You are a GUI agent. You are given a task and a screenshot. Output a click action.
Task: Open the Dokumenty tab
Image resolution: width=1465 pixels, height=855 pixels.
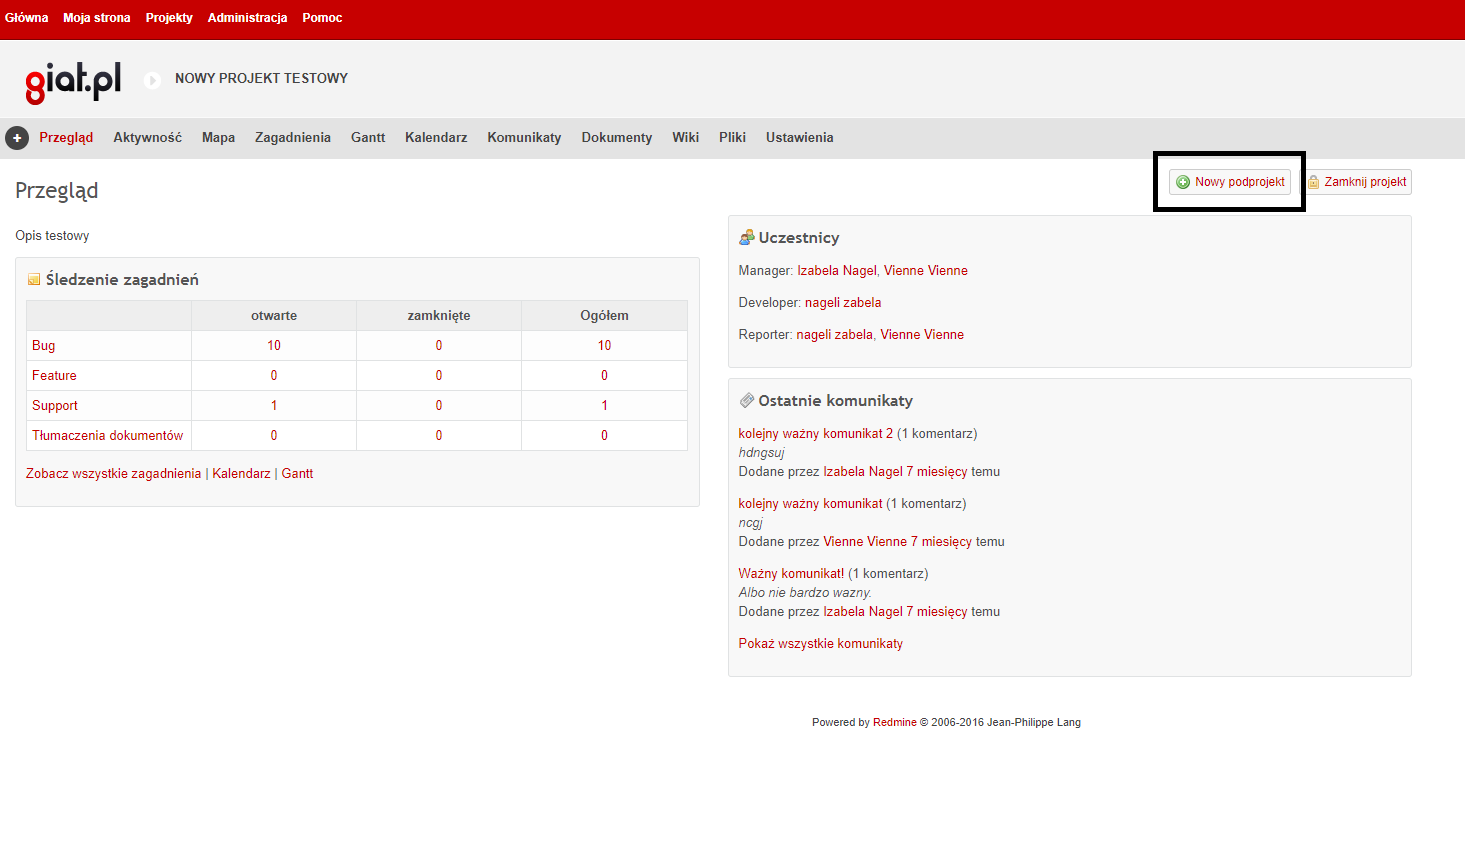pos(617,138)
